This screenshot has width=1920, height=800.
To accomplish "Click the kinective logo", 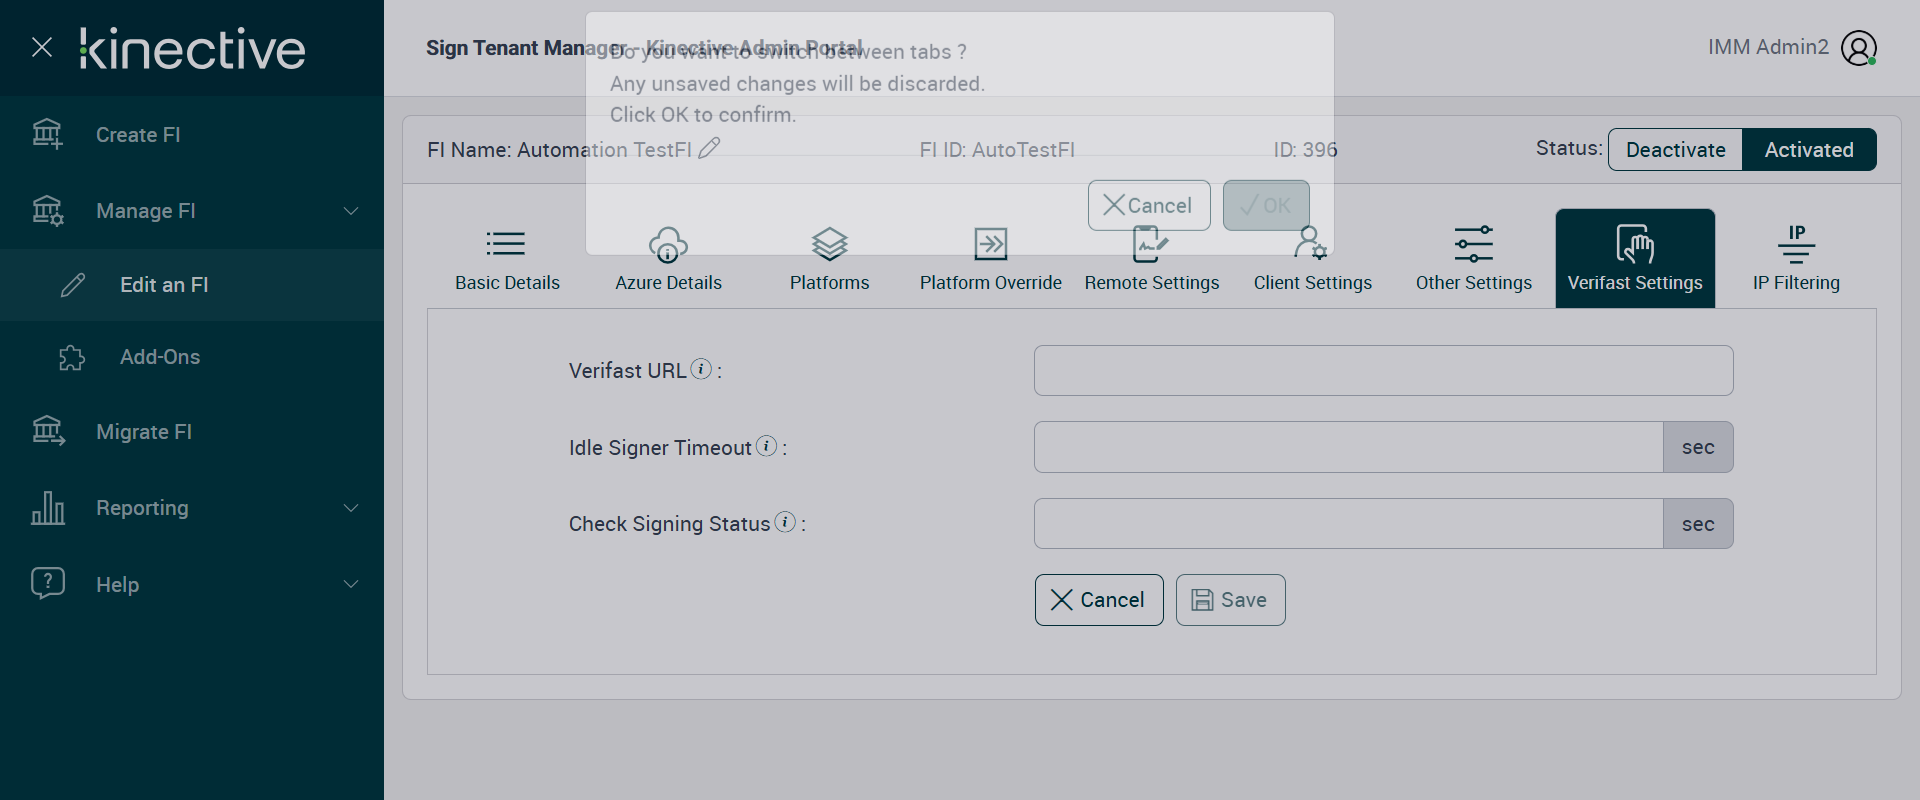I will pos(193,48).
